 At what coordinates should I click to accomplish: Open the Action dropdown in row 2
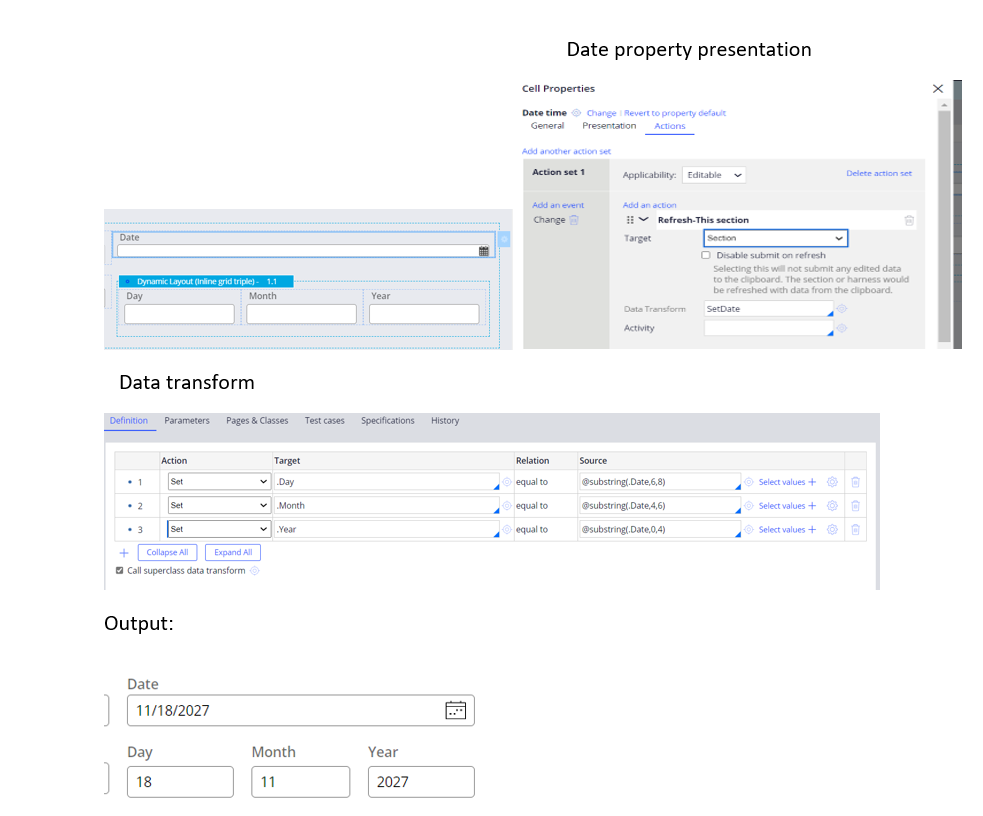click(218, 506)
